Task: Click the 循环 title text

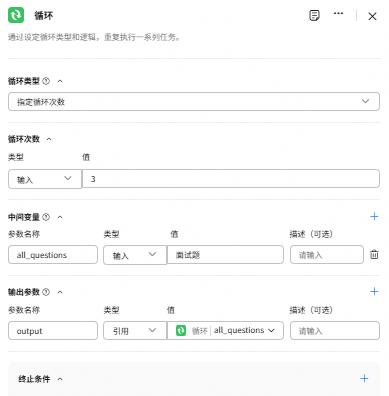Action: [x=43, y=15]
